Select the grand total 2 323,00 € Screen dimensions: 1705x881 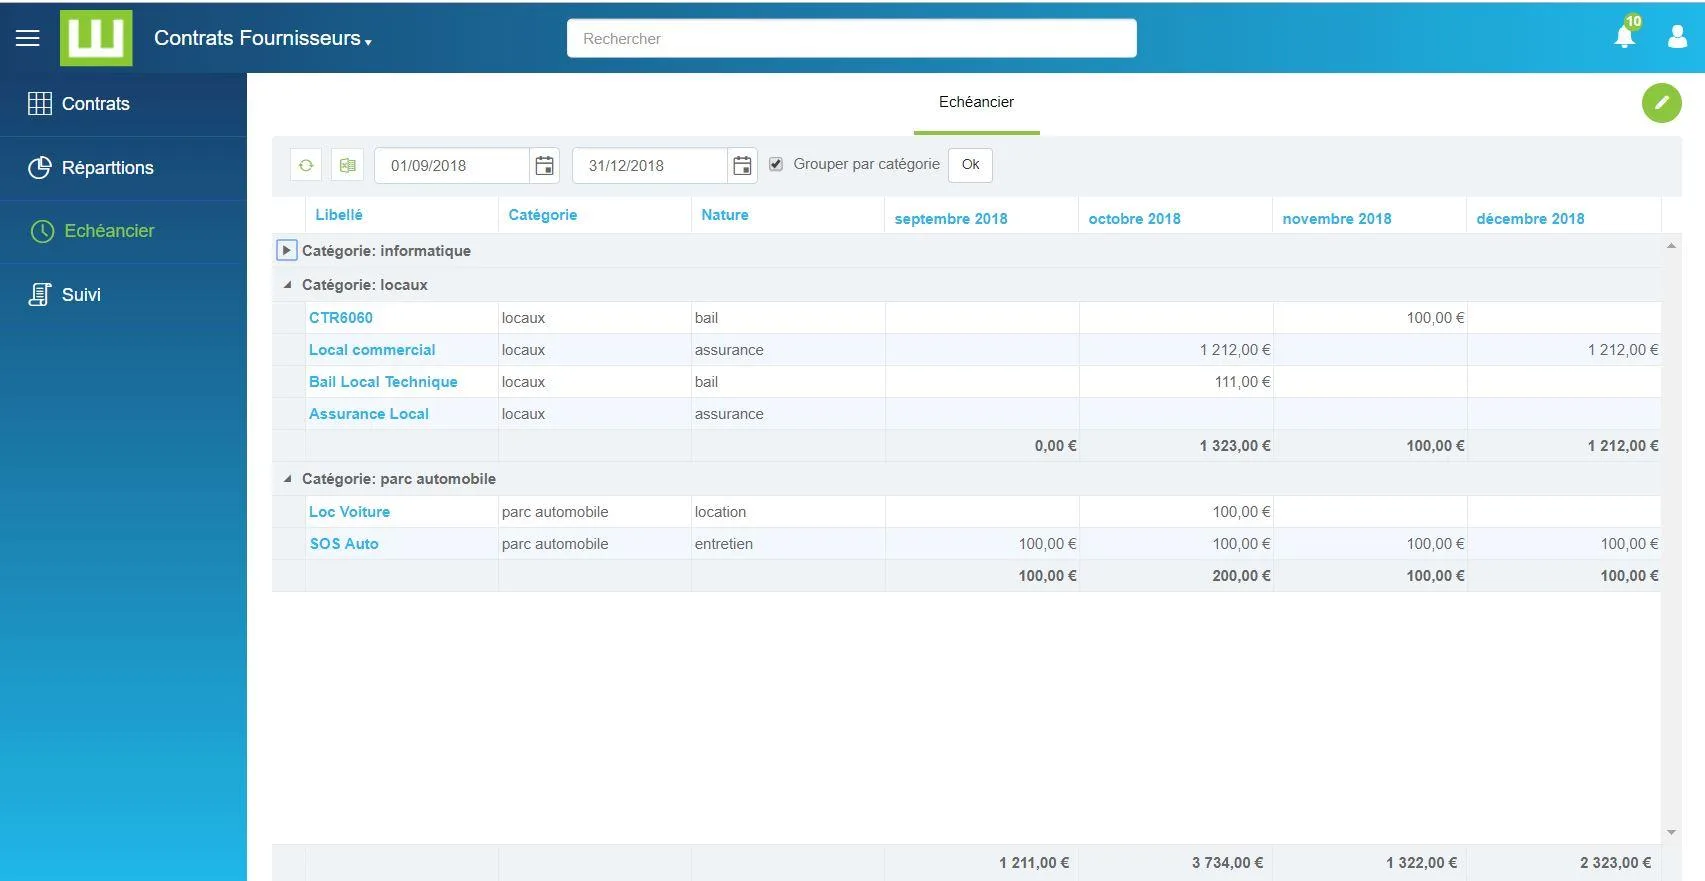[x=1615, y=863]
